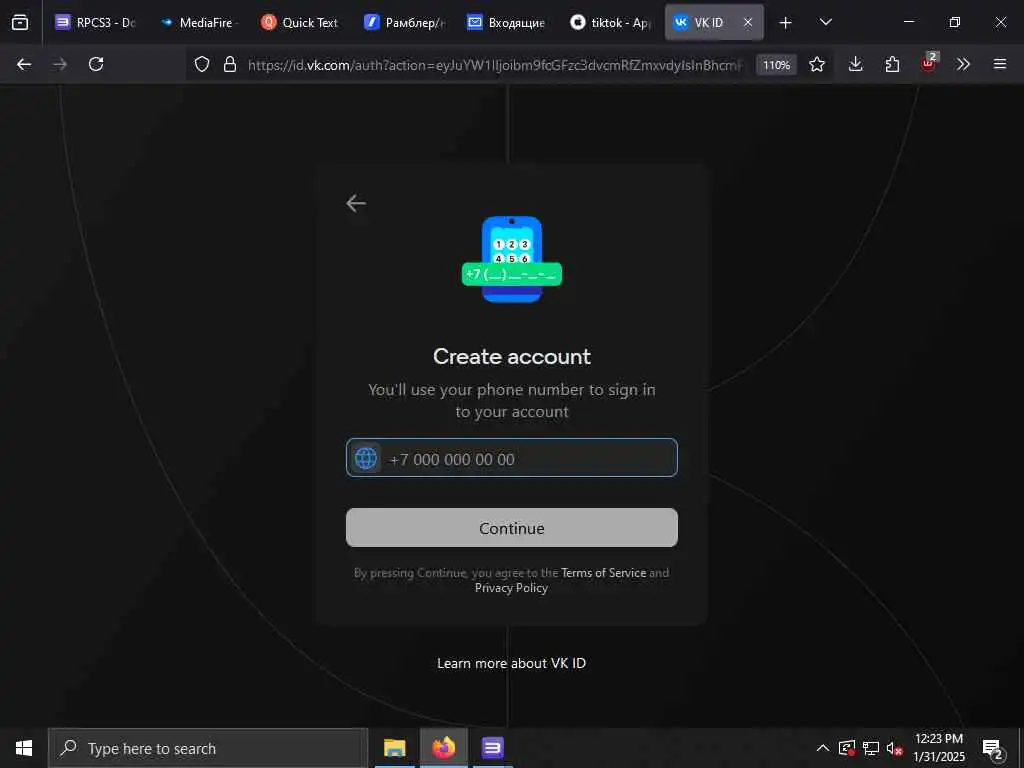
Task: Open the Windows Start menu
Action: 24,748
